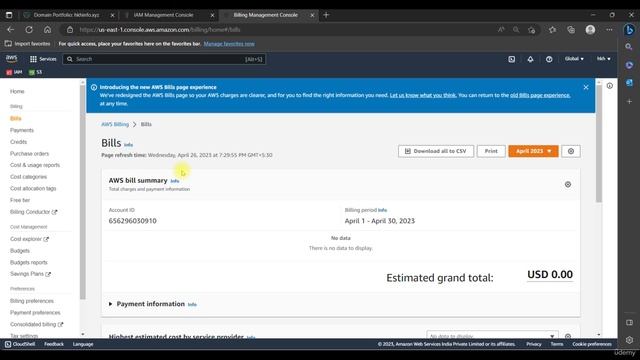This screenshot has width=640, height=360.
Task: Open Cost explorer external link
Action: click(29, 239)
